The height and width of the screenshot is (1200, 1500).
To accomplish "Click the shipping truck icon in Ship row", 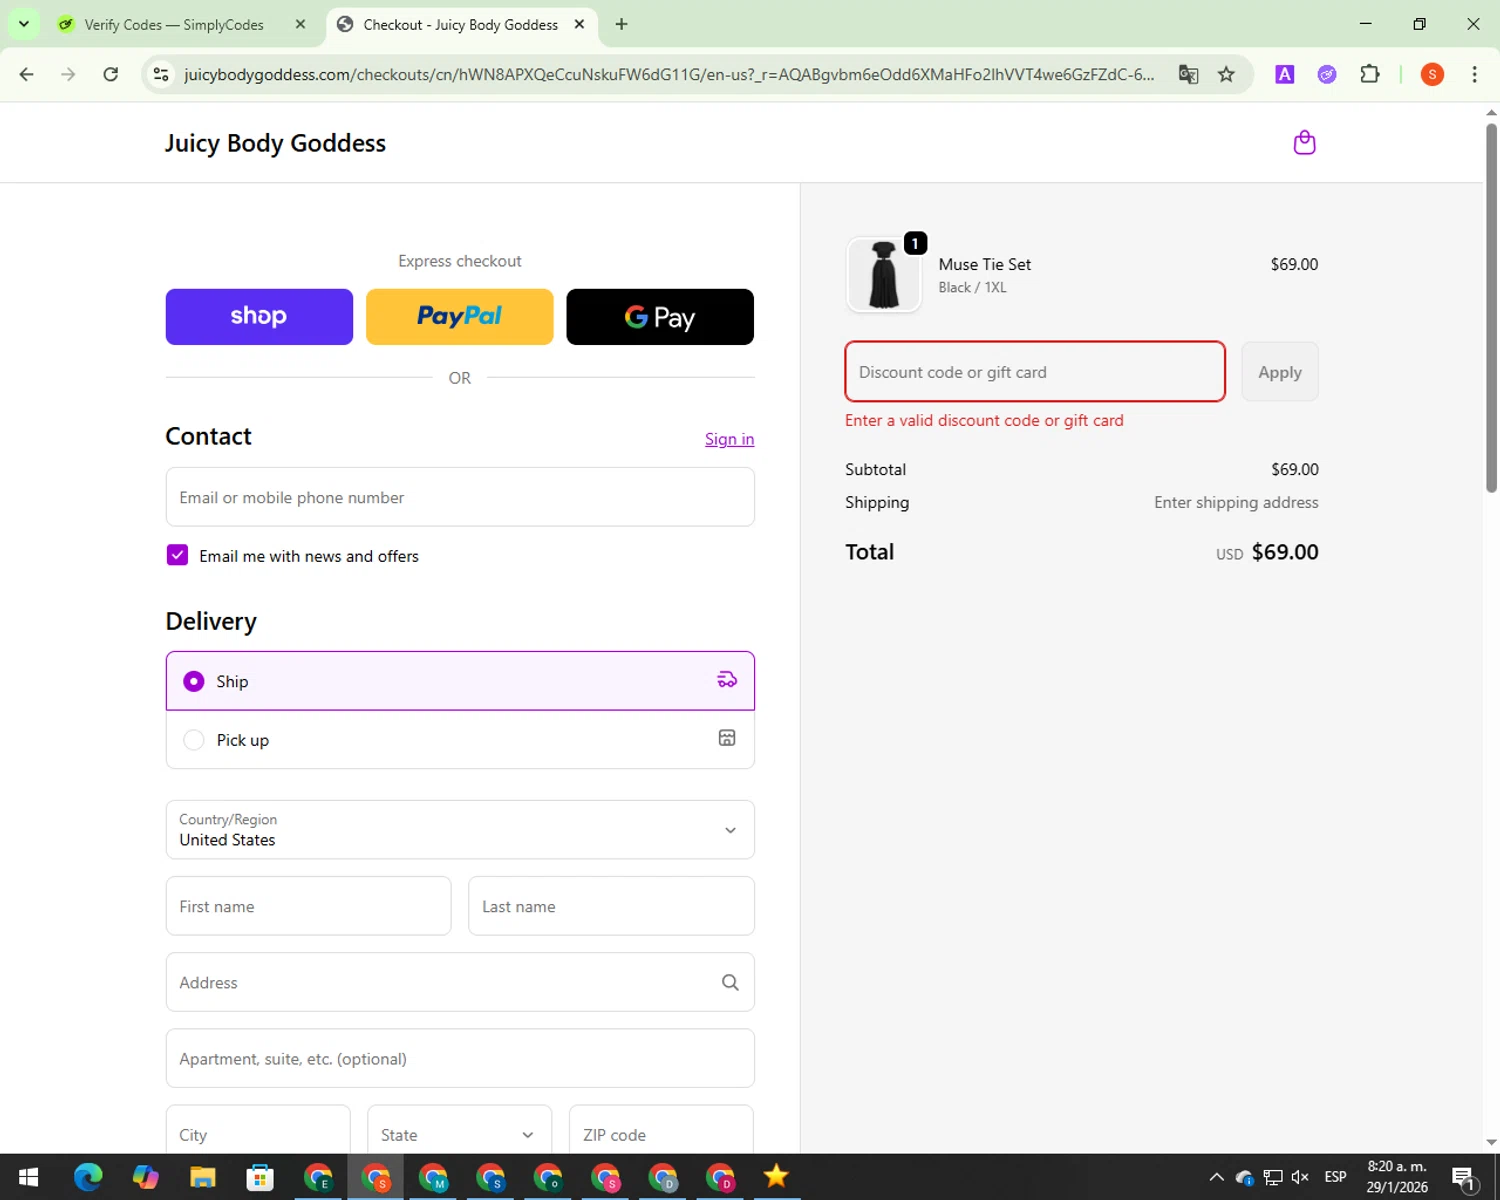I will (727, 680).
